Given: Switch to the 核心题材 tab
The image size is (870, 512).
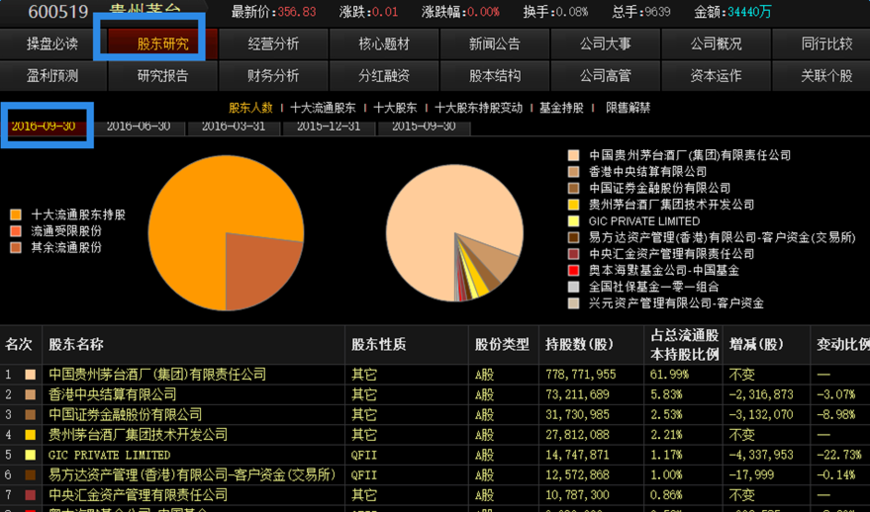Looking at the screenshot, I should pyautogui.click(x=383, y=44).
